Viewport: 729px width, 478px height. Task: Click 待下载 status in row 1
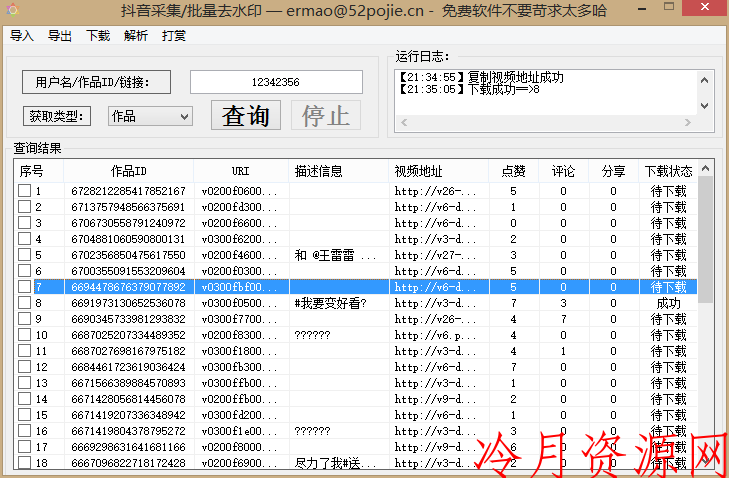point(669,191)
